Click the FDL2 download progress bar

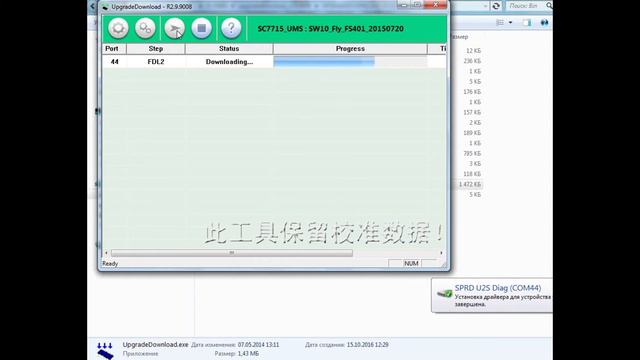pos(350,62)
